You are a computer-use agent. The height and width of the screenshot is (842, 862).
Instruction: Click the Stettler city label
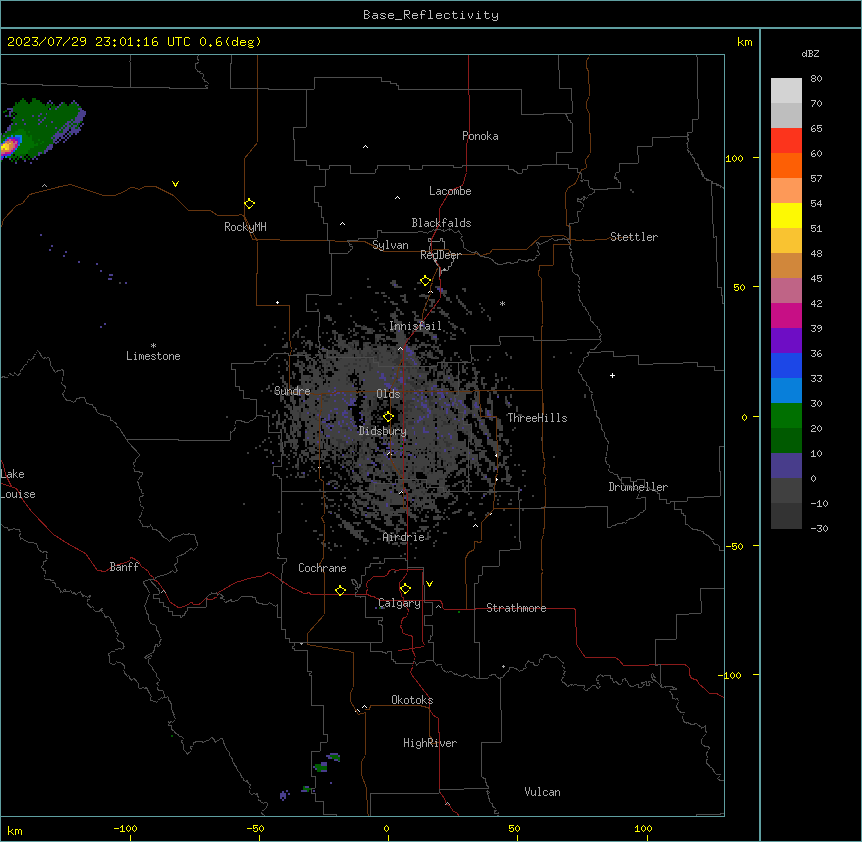click(x=633, y=237)
